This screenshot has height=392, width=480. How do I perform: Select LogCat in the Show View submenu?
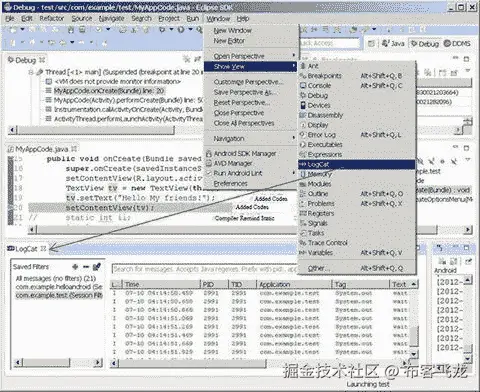coord(356,164)
